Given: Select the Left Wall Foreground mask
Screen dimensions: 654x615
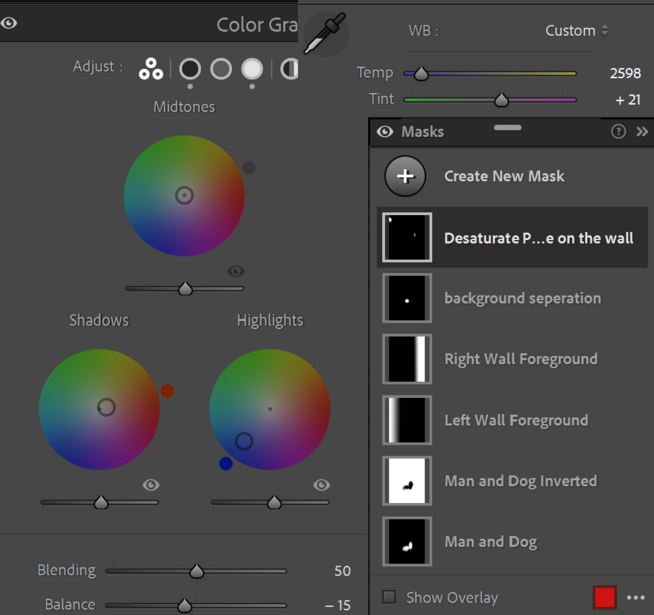Looking at the screenshot, I should pyautogui.click(x=512, y=420).
